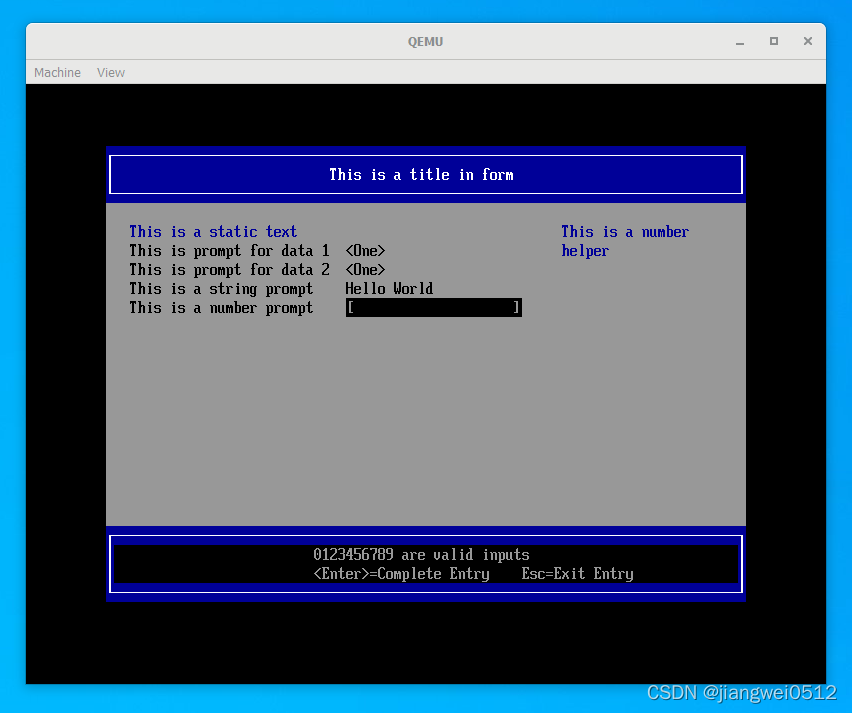This screenshot has height=713, width=852.
Task: Open the View menu
Action: click(111, 73)
